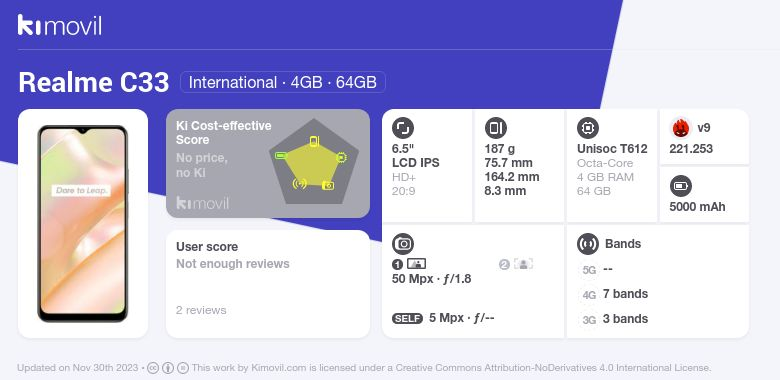
Task: Click the Kimovil logo at top
Action: pos(59,25)
